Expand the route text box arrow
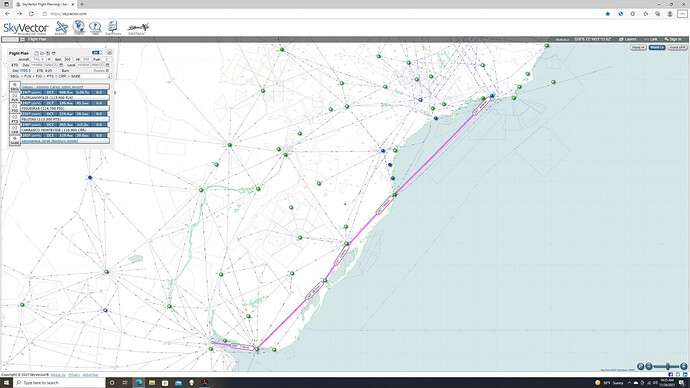 pos(109,76)
